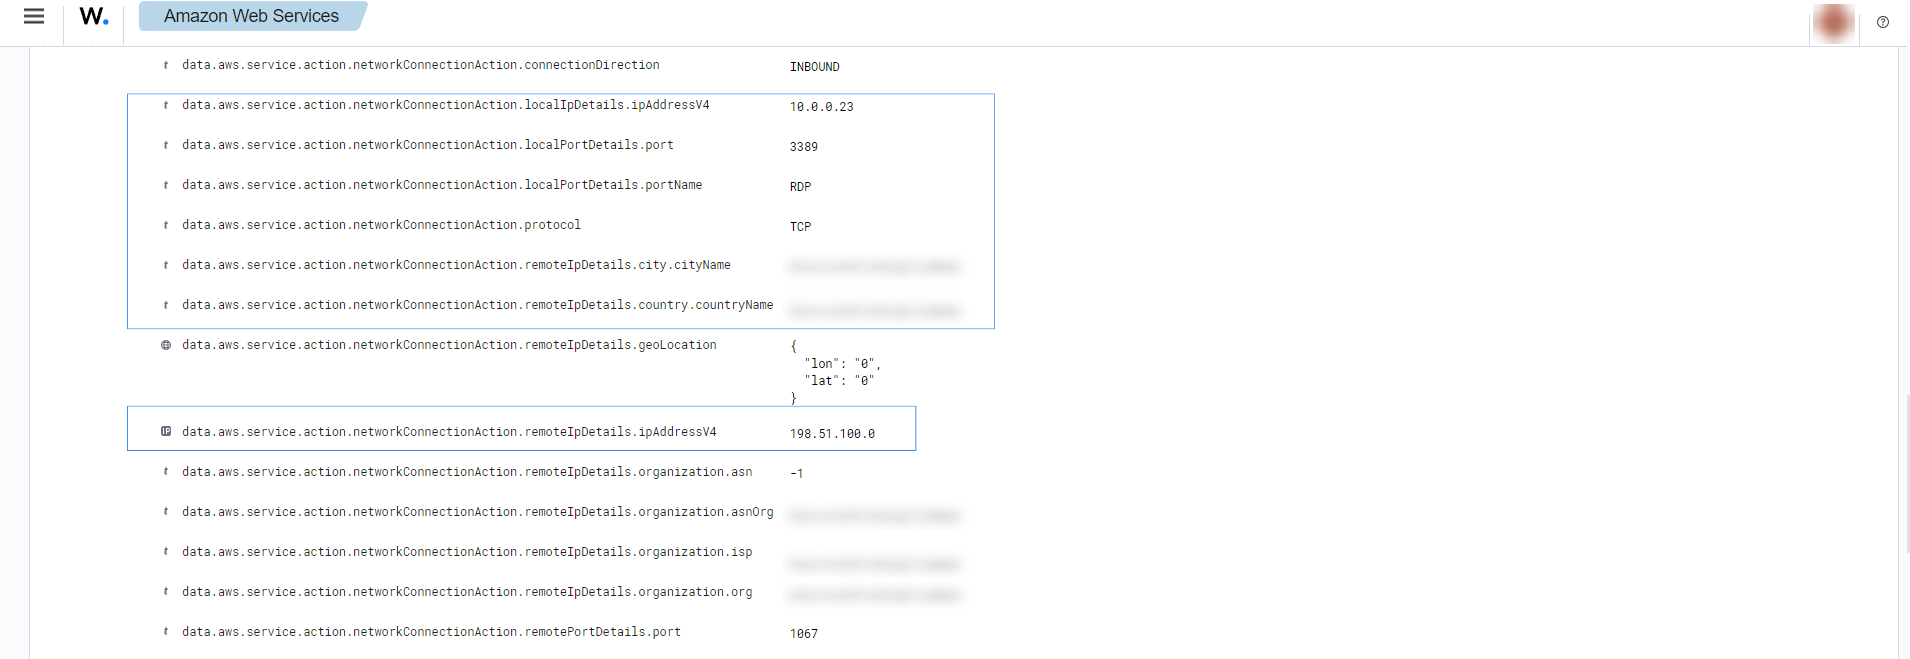1910x659 pixels.
Task: Click the text type icon beside localPortDetails.portName
Action: coord(166,185)
